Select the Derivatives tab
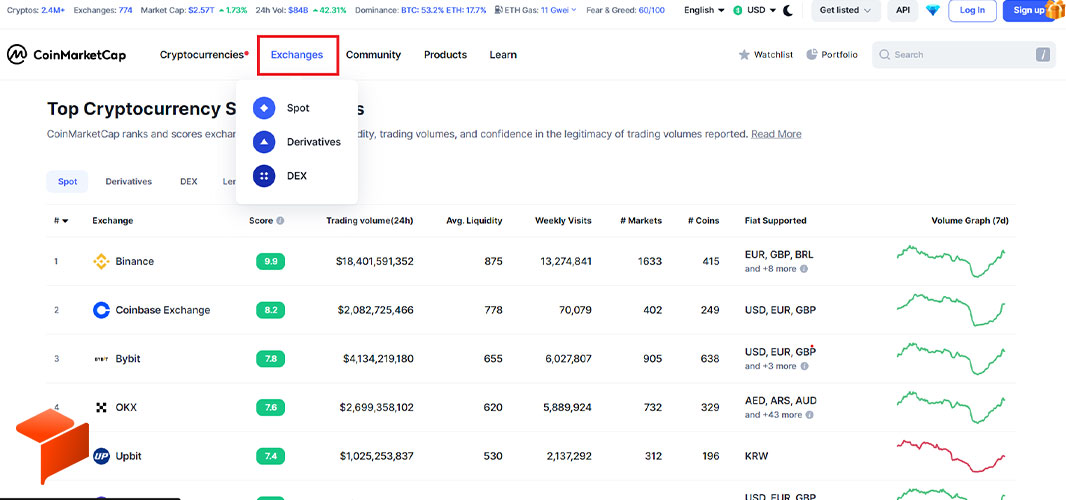 point(128,182)
